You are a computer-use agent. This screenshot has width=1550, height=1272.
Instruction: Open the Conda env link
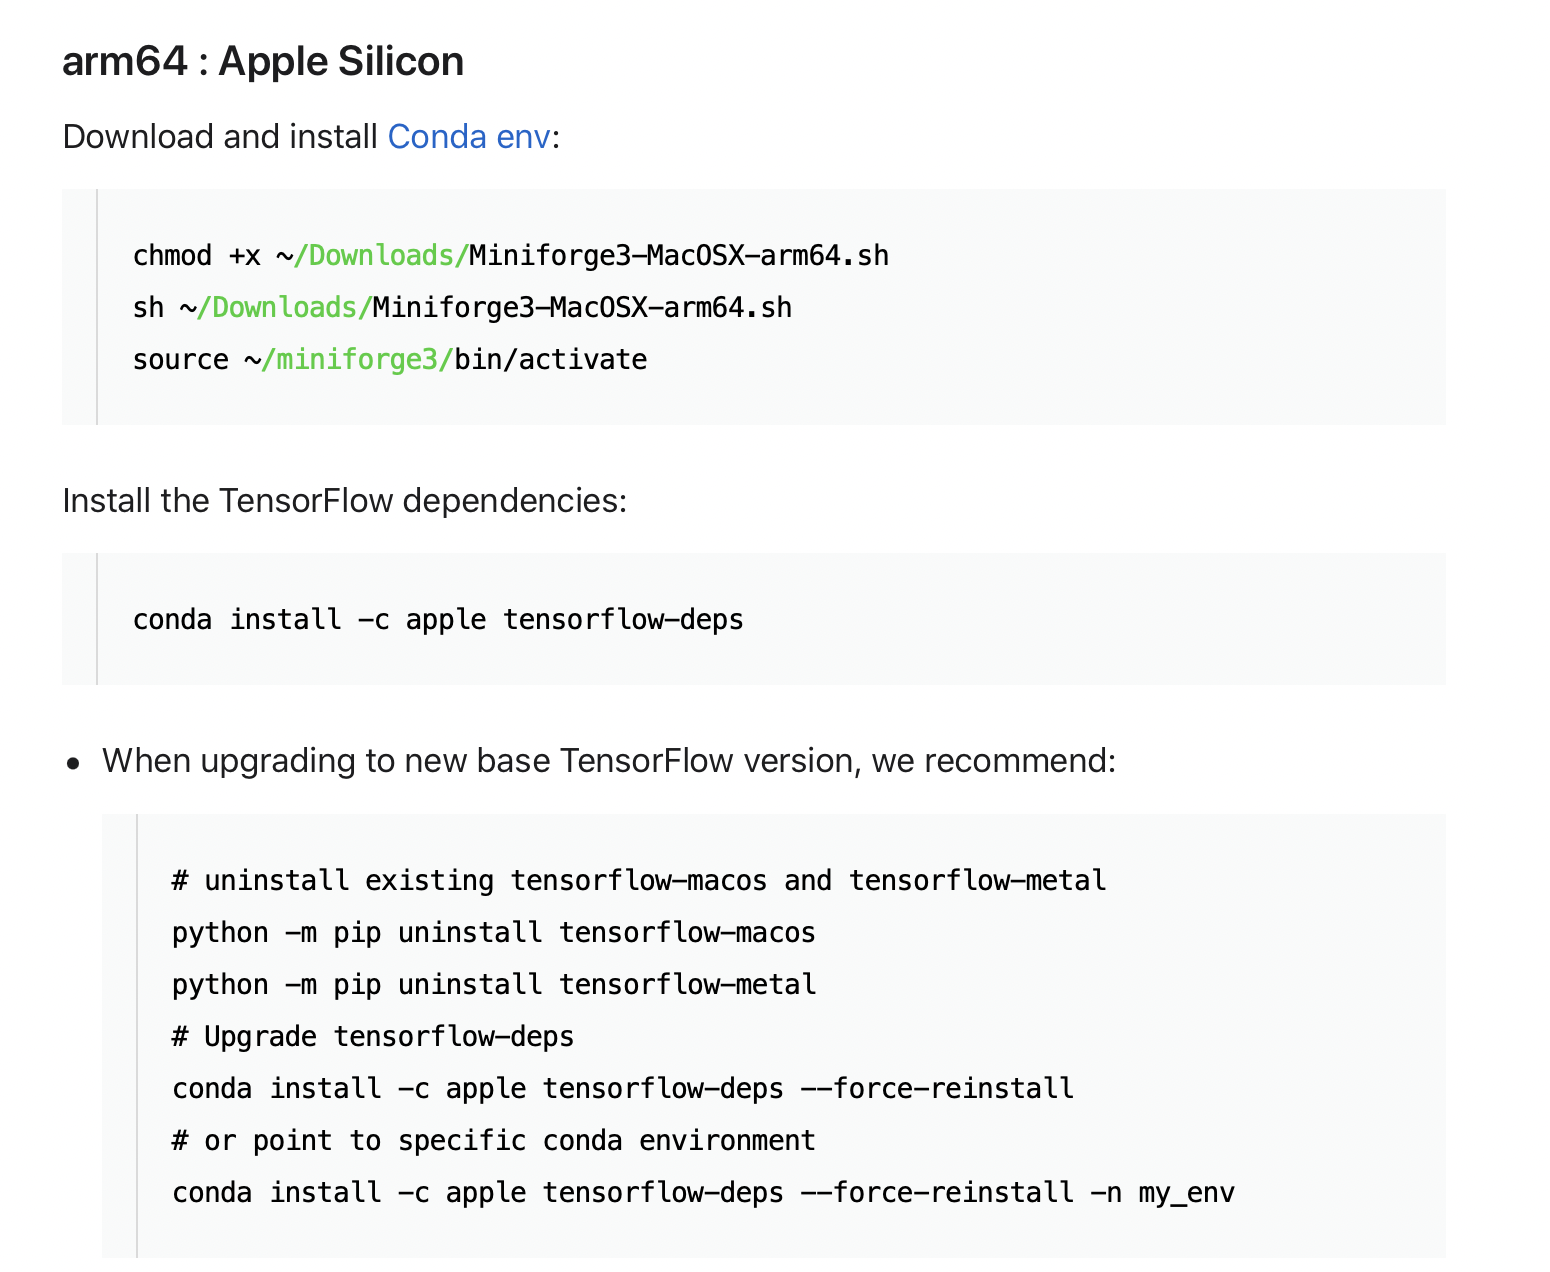[469, 137]
